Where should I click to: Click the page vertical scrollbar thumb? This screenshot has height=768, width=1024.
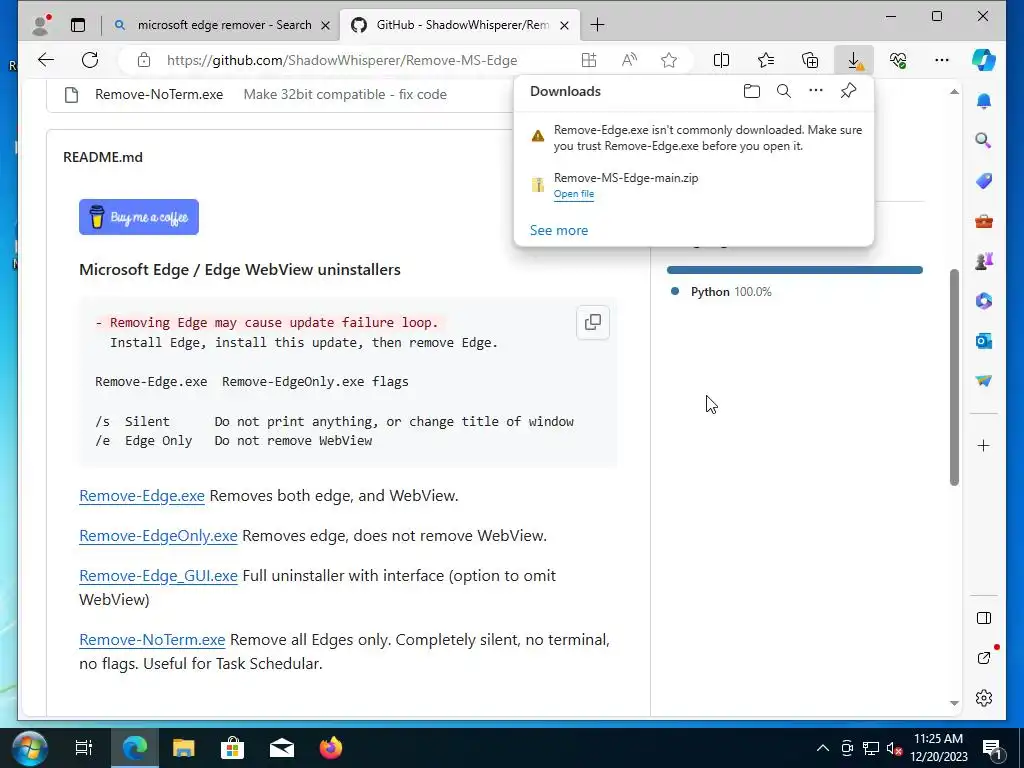pos(954,377)
